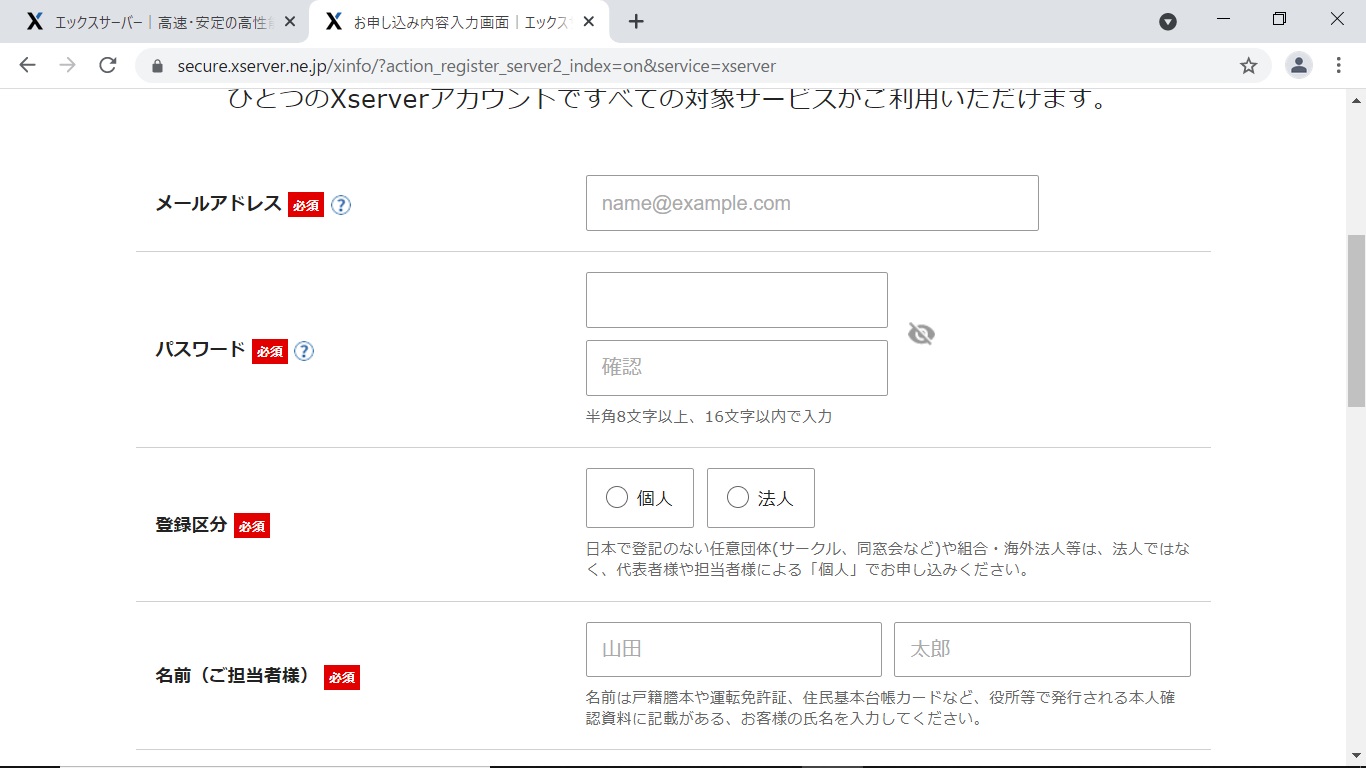This screenshot has height=768, width=1366.
Task: Click the 必須 badge beside メールアドレス
Action: [306, 205]
